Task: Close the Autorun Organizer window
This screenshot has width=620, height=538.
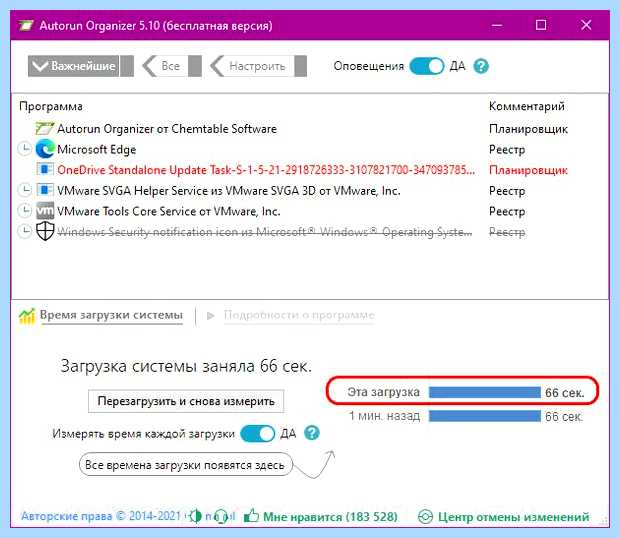Action: pos(586,25)
